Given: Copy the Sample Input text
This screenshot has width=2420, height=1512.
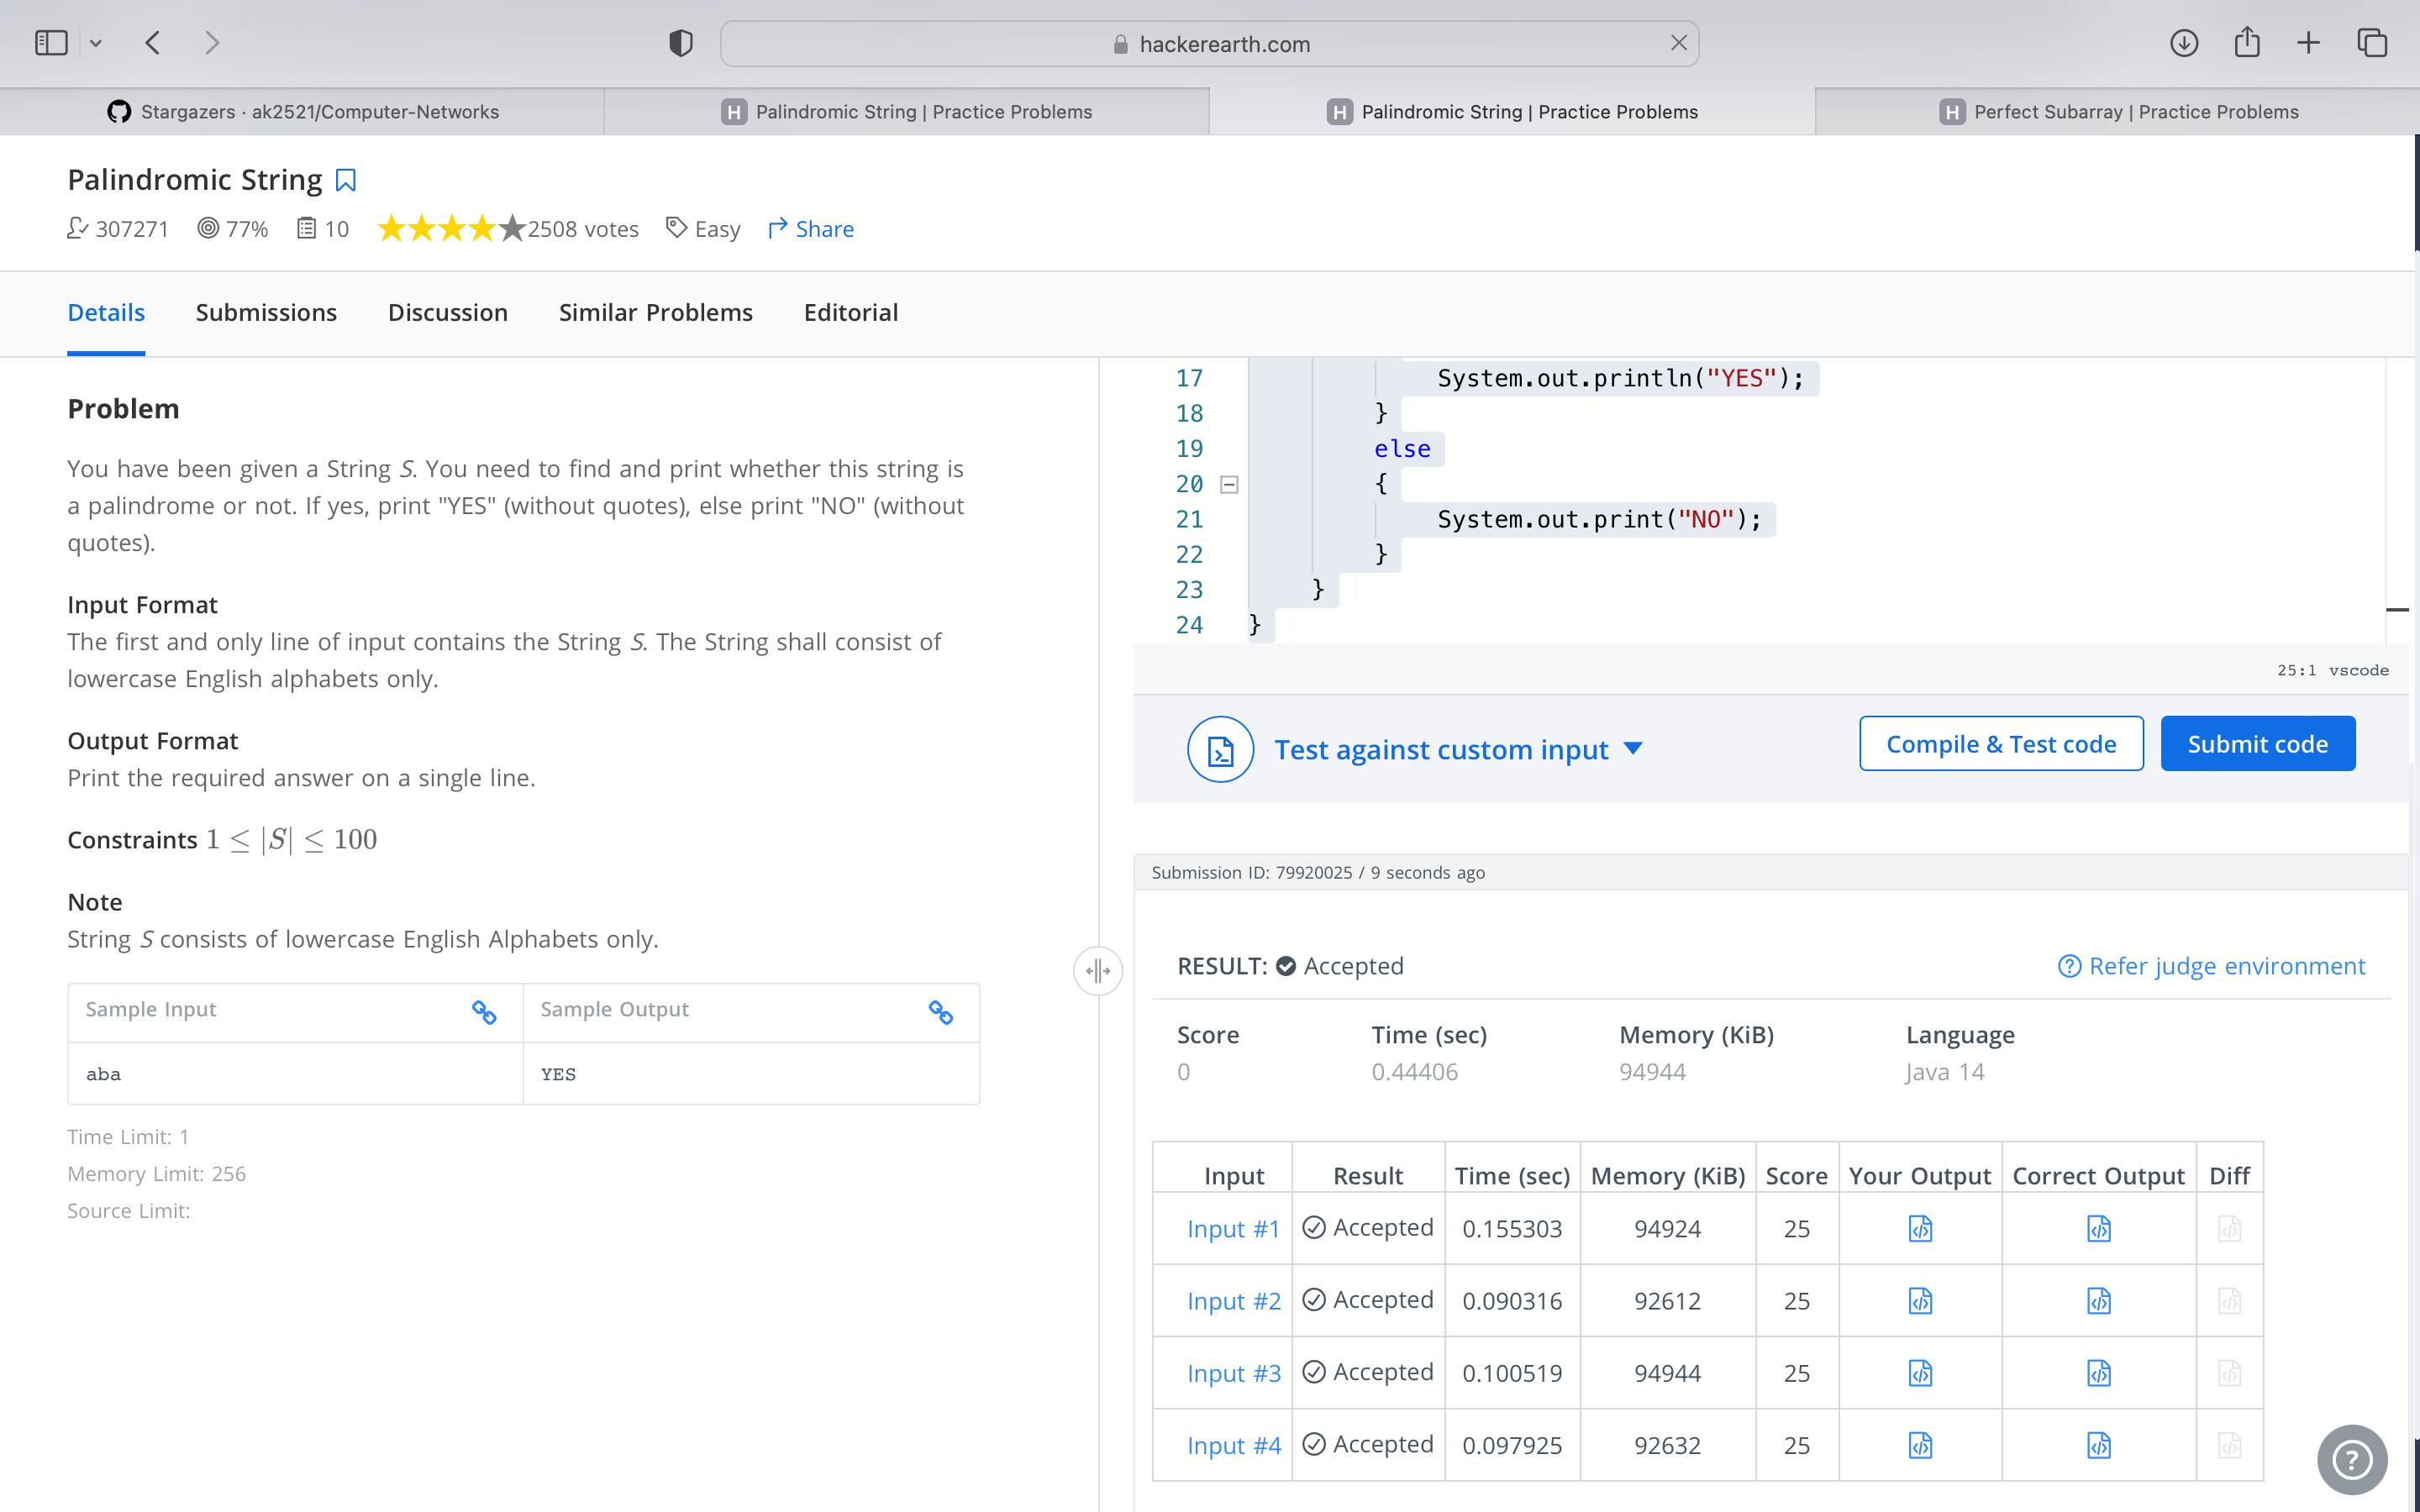Looking at the screenshot, I should tap(484, 1012).
